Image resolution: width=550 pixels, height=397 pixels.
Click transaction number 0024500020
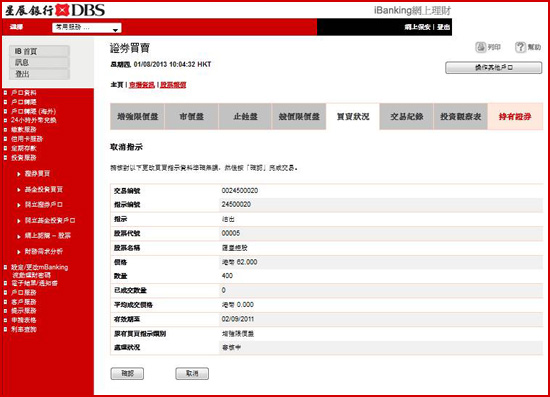tap(240, 190)
